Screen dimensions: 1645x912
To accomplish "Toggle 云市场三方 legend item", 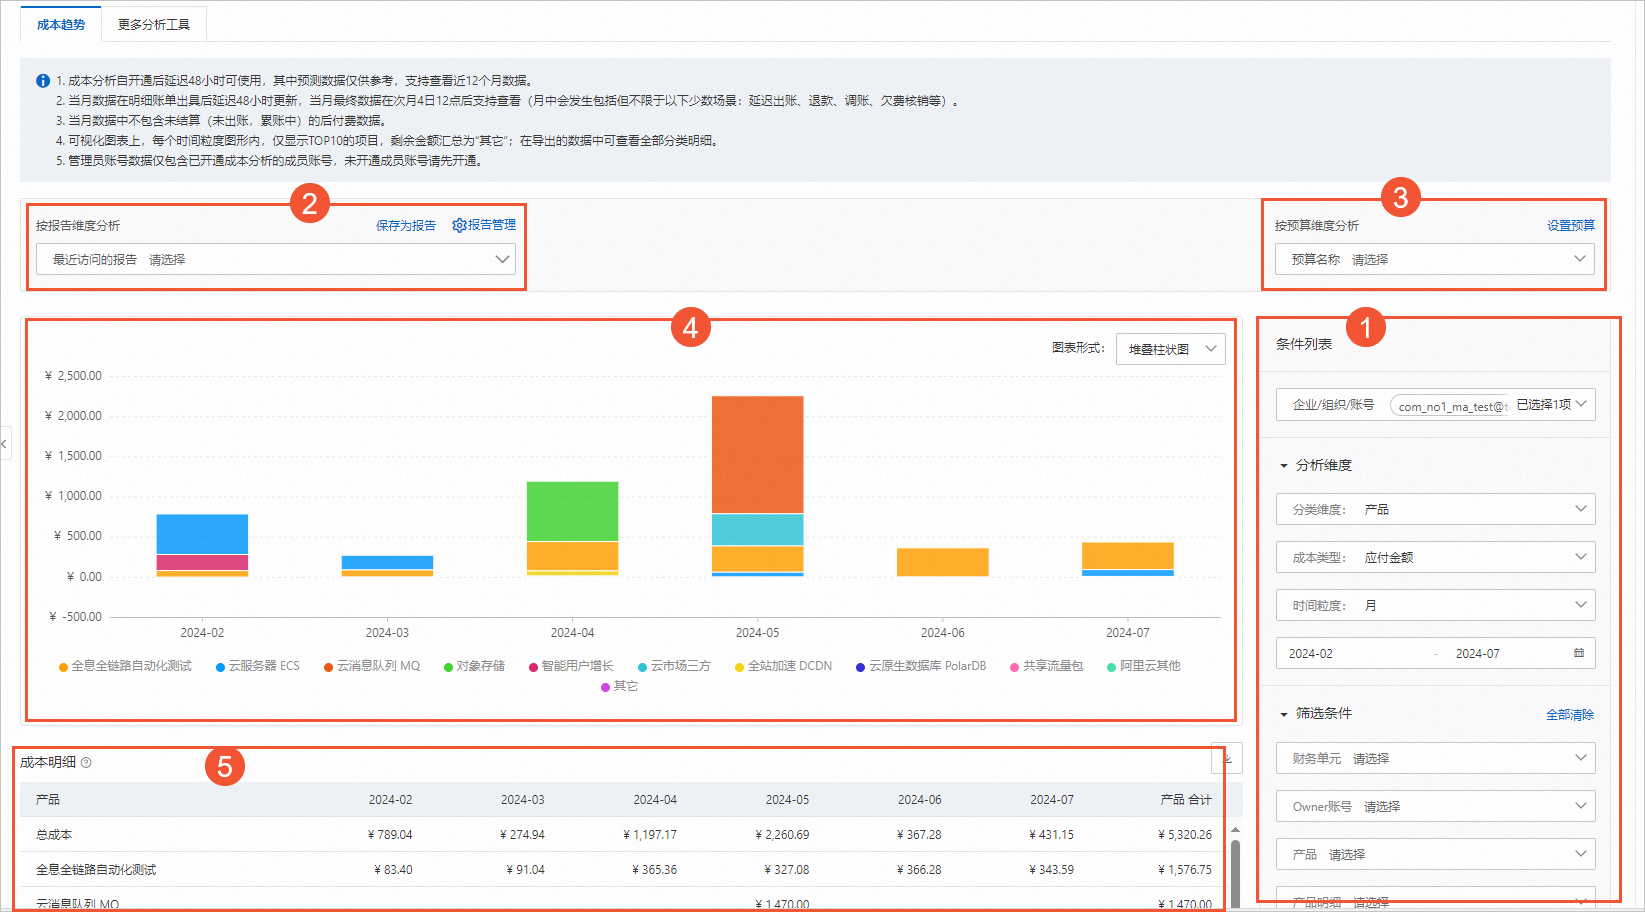I will pos(674,666).
